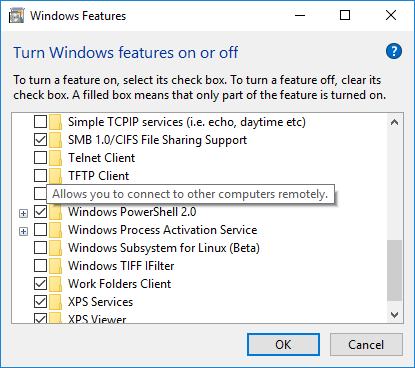Click the Cancel button

tap(366, 345)
